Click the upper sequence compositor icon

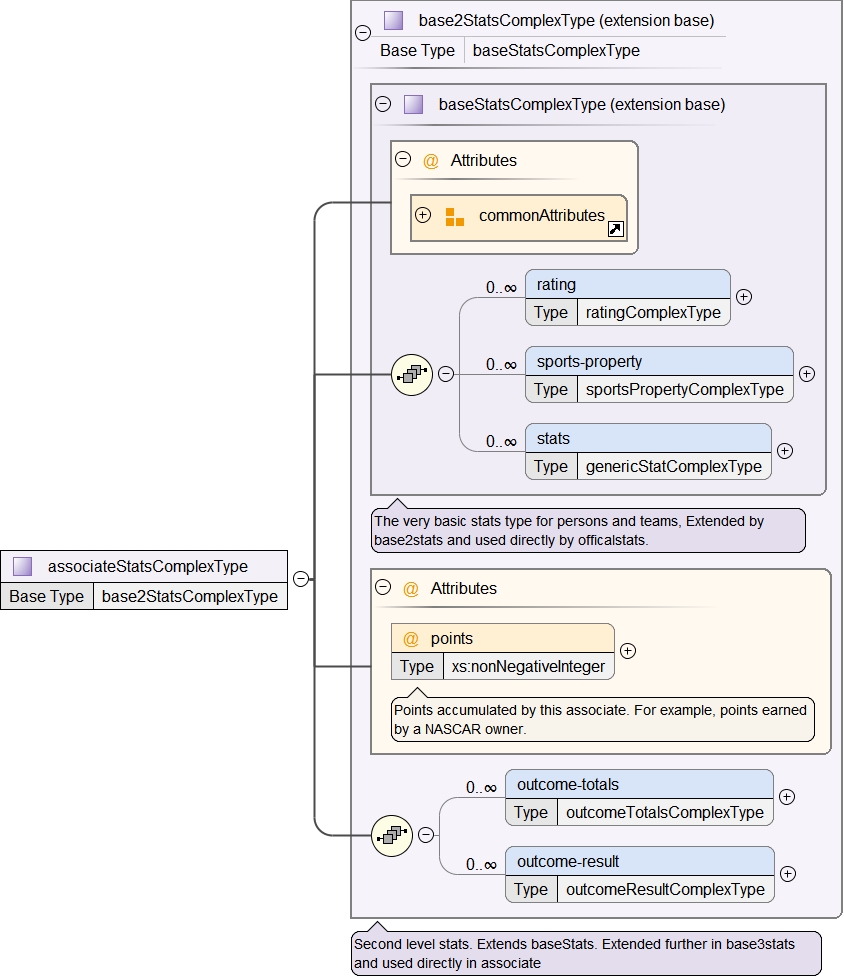coord(411,374)
